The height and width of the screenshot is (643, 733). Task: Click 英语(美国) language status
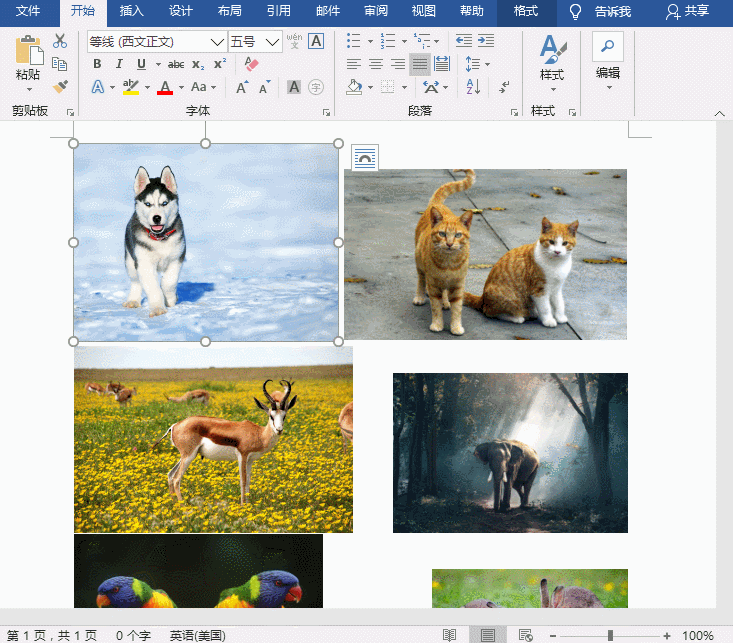pyautogui.click(x=197, y=636)
